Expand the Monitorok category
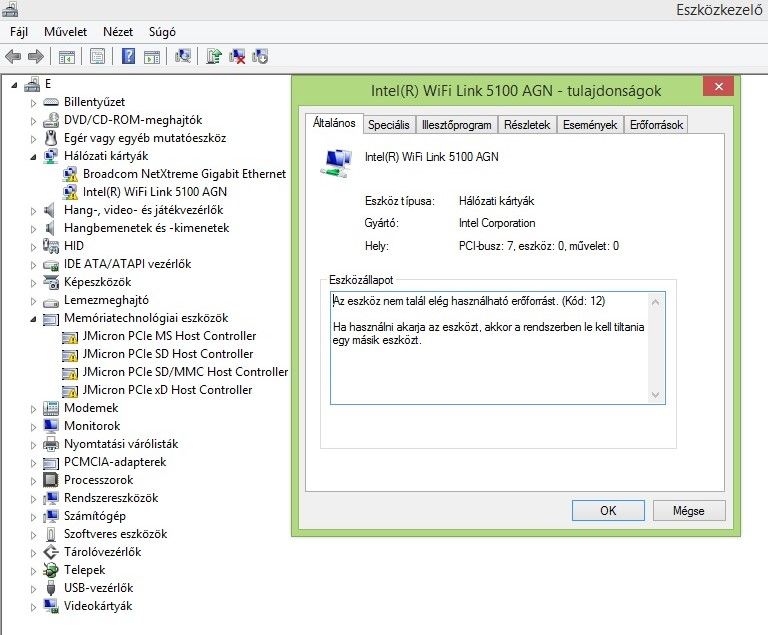The width and height of the screenshot is (768, 635). pyautogui.click(x=33, y=427)
